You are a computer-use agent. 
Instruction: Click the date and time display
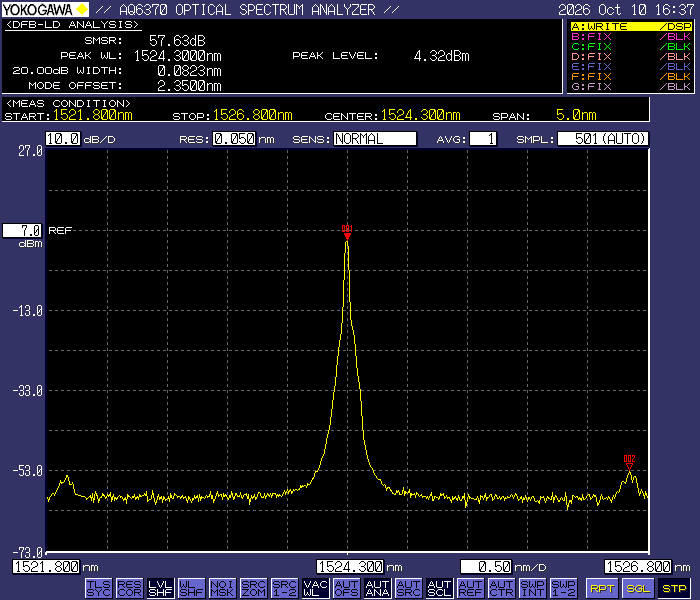(x=626, y=9)
